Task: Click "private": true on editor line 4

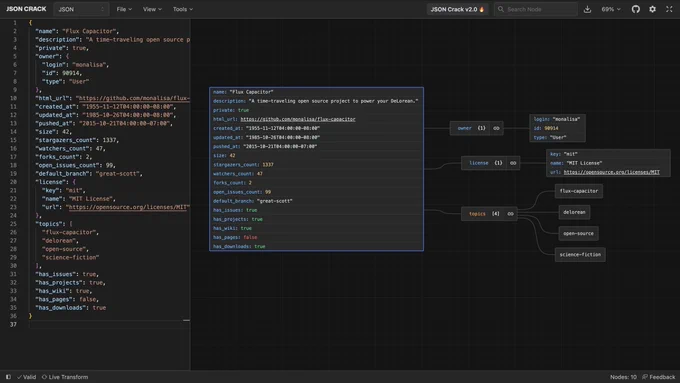Action: click(x=62, y=48)
